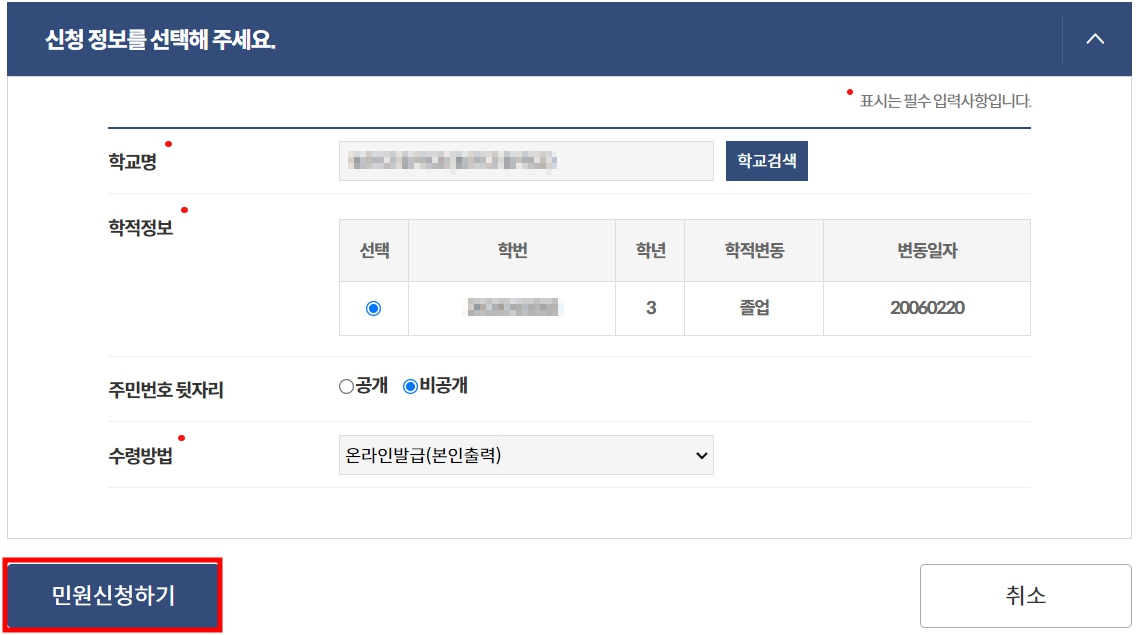Click inside the 학교명 input field
Image resolution: width=1141 pixels, height=635 pixels.
(525, 161)
